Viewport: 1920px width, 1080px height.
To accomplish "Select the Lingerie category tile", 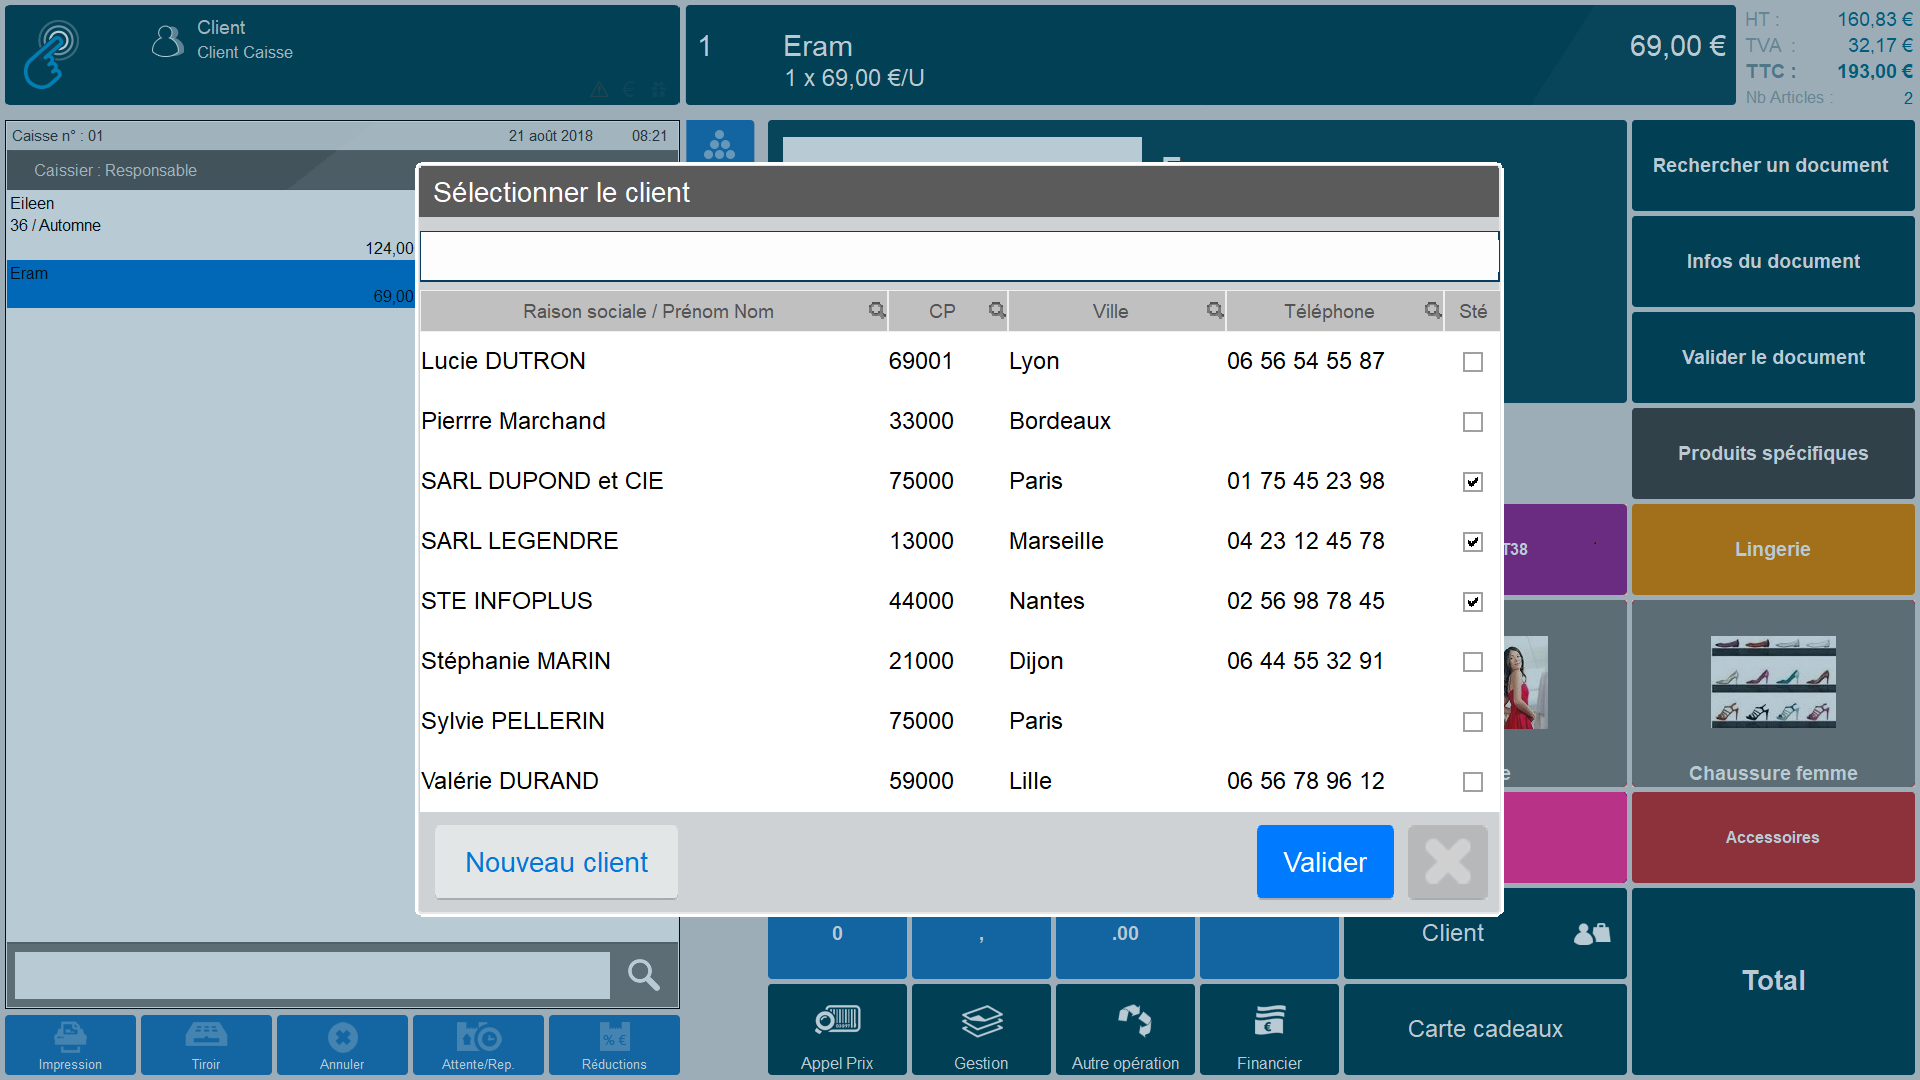I will 1773,550.
